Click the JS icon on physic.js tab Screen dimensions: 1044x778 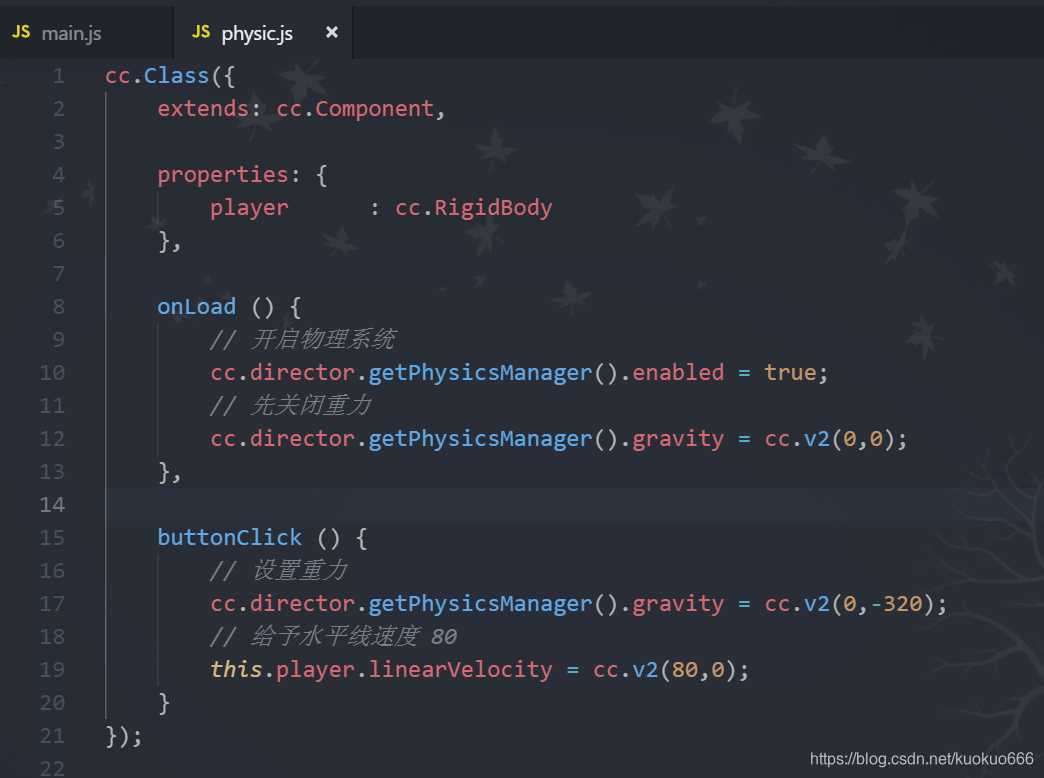click(201, 32)
